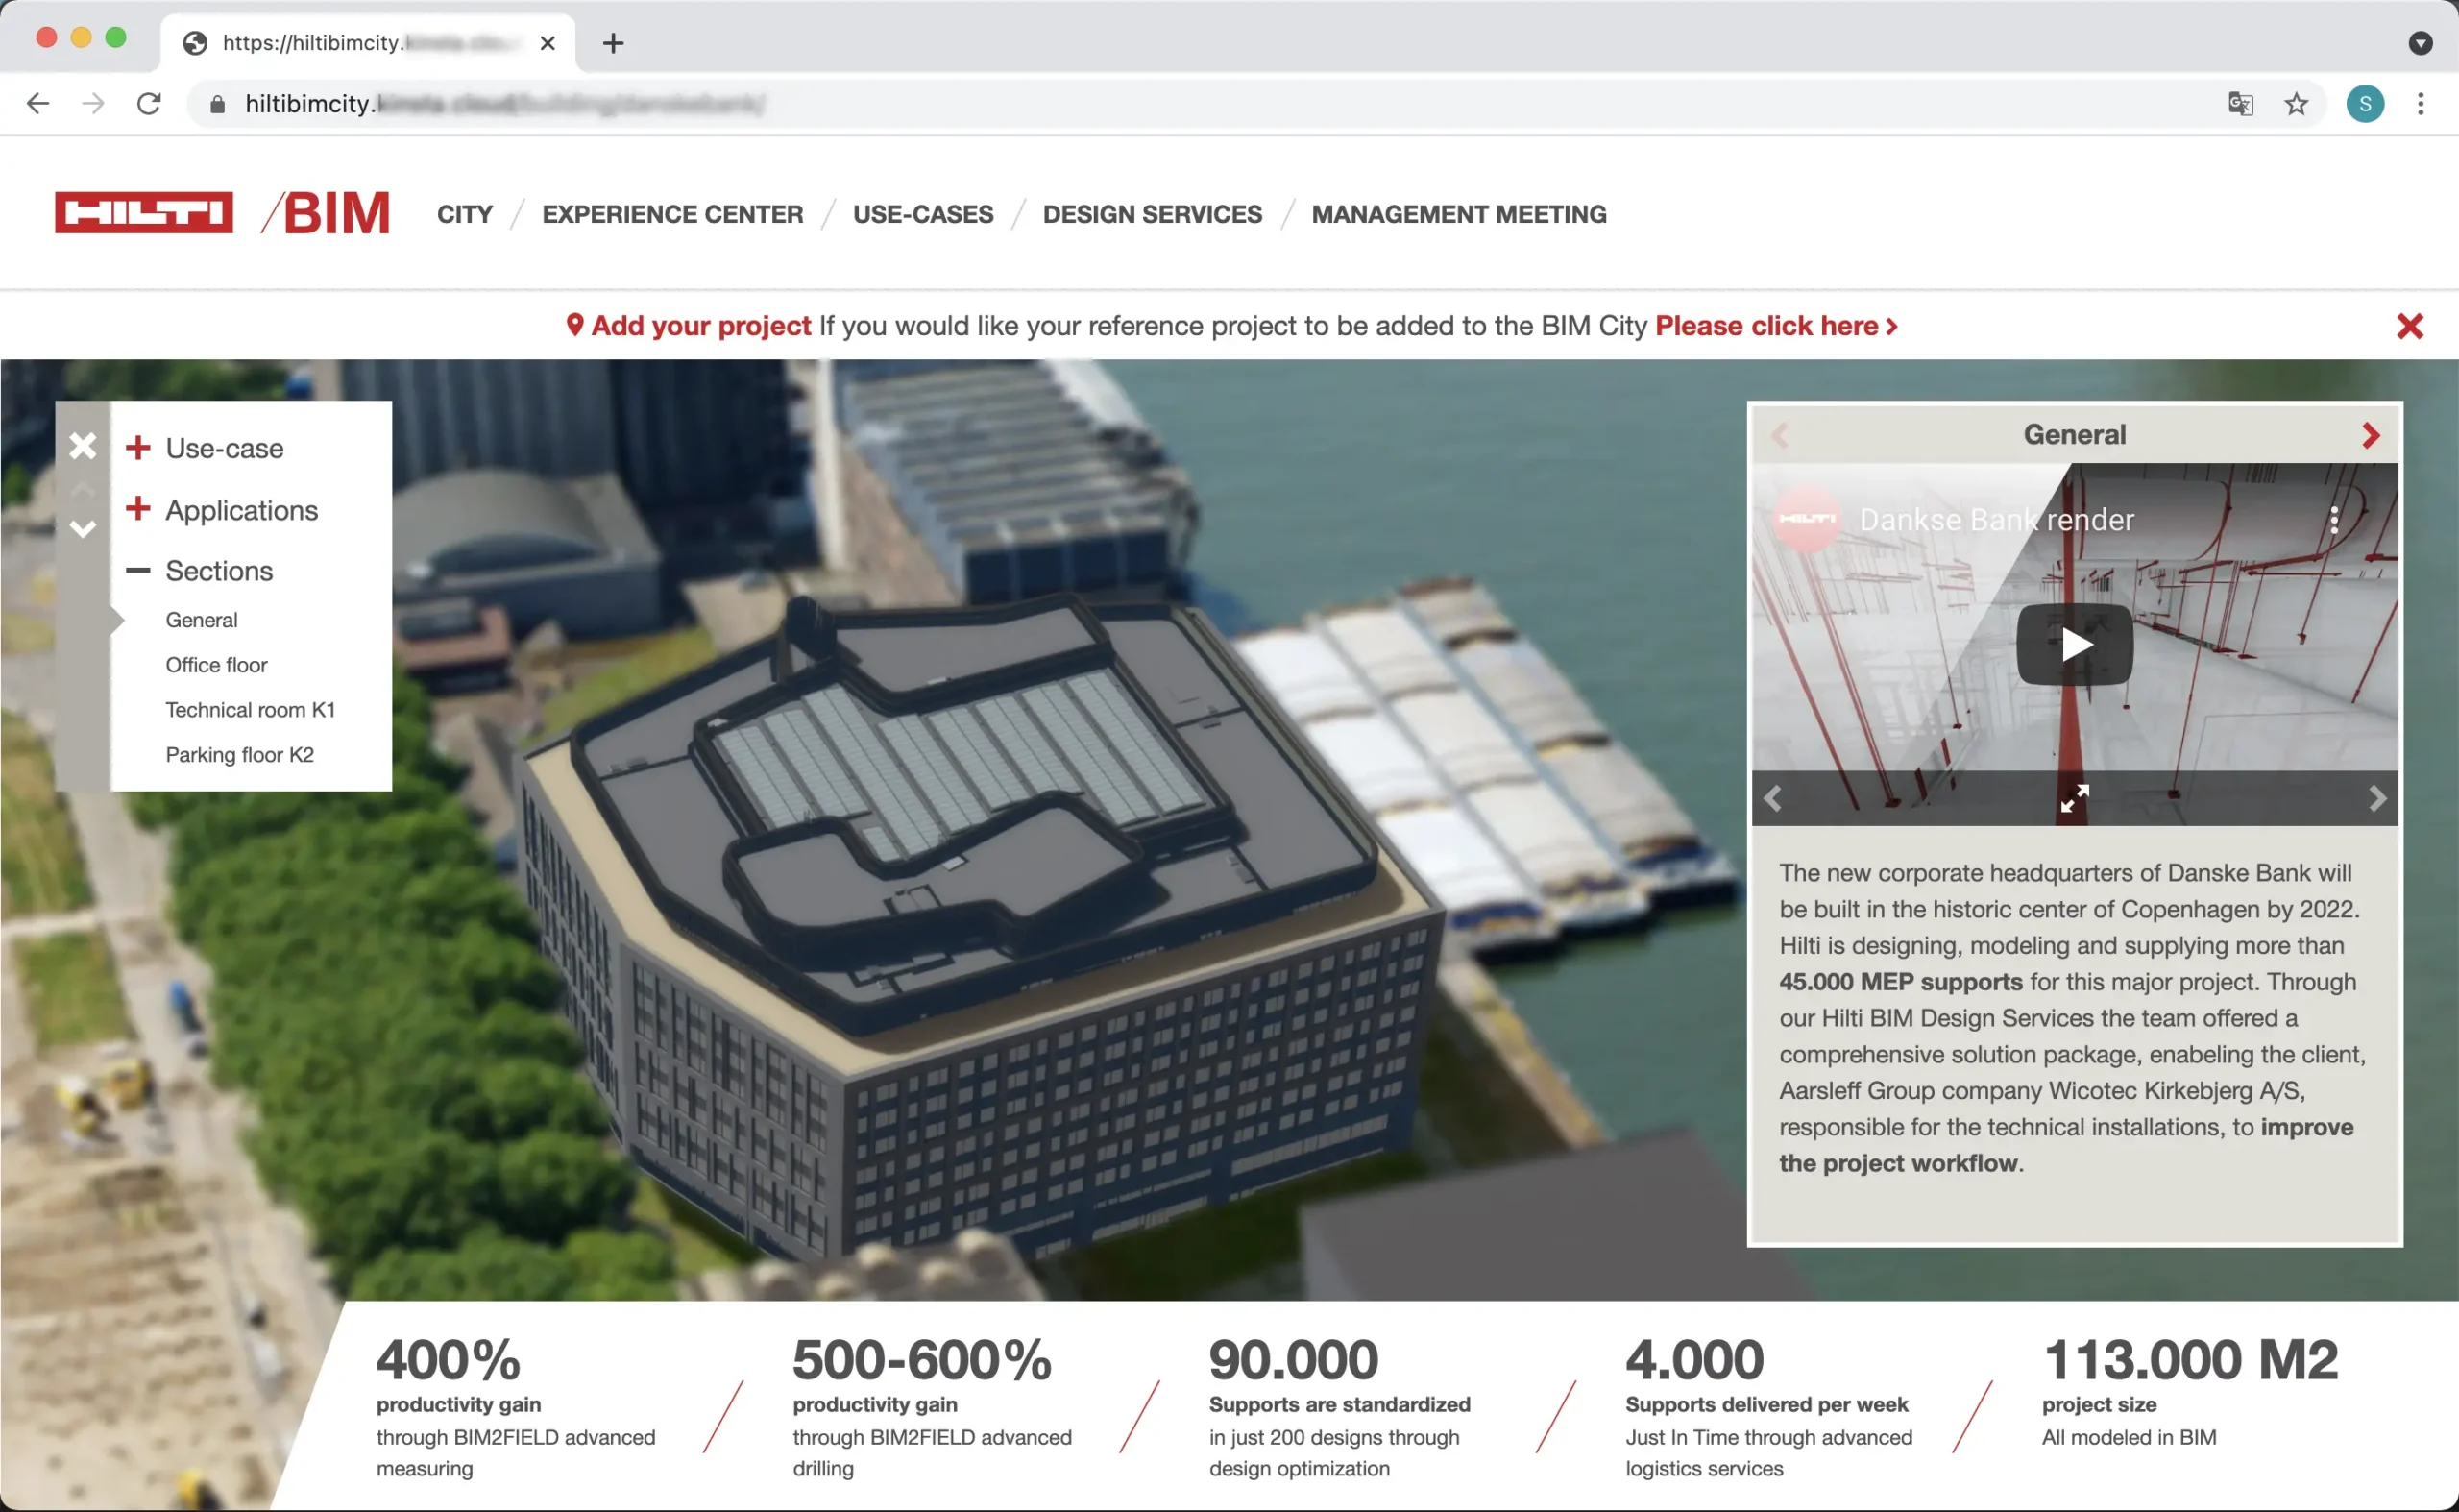Click the bold 45.000 MEP supports text

pyautogui.click(x=1901, y=982)
